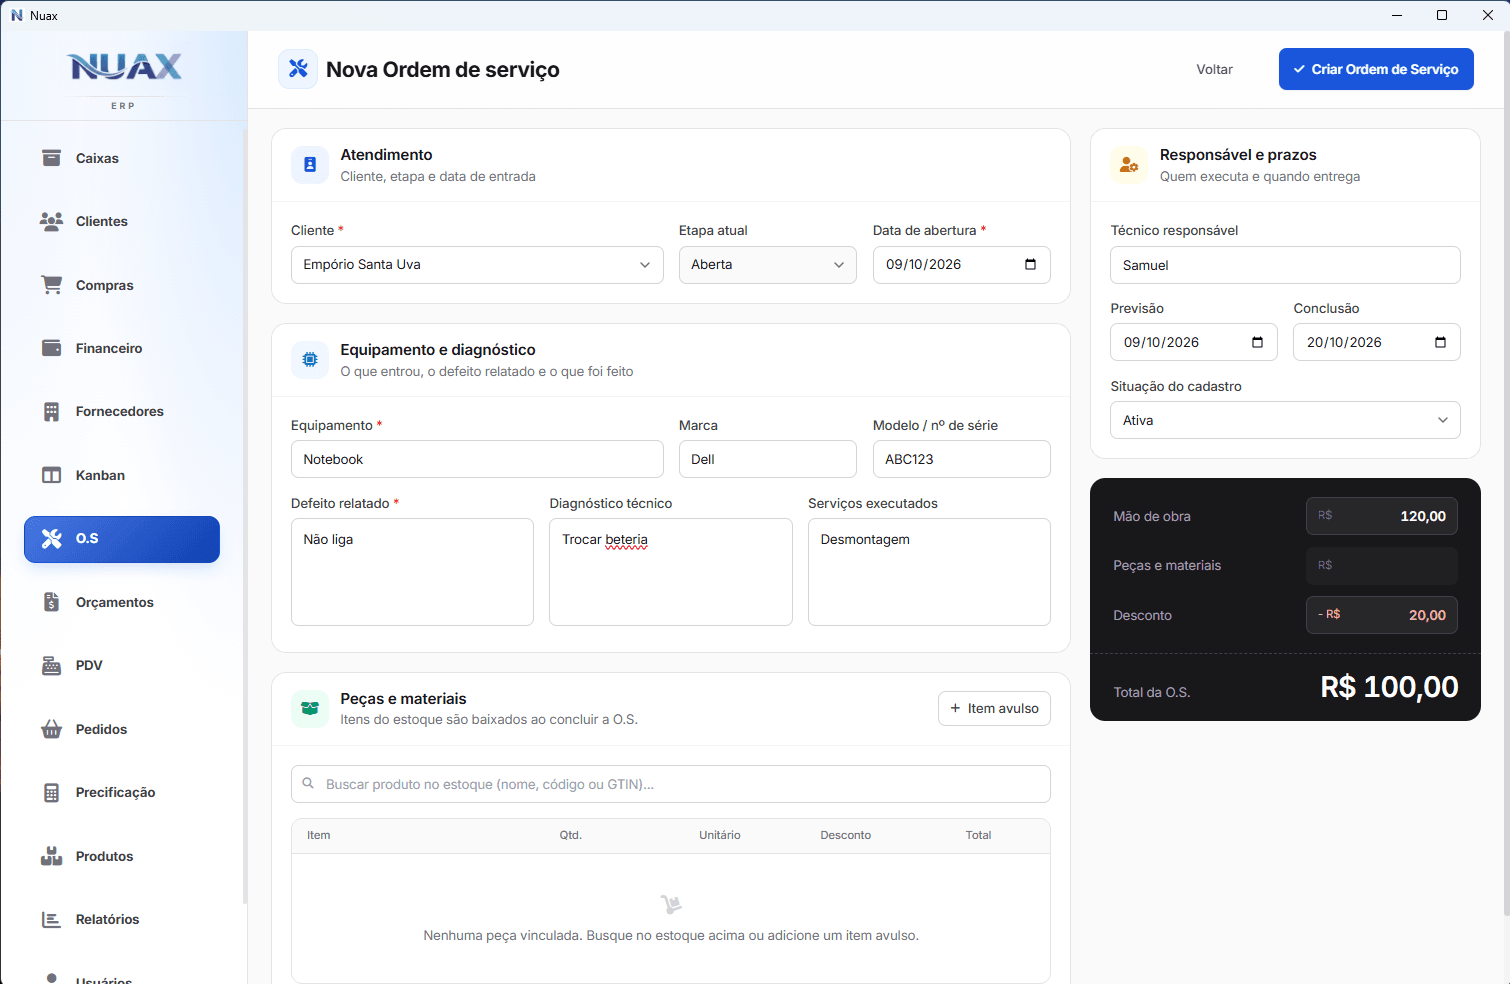Open calendar picker for Conclusão date
The width and height of the screenshot is (1510, 984).
tap(1440, 342)
